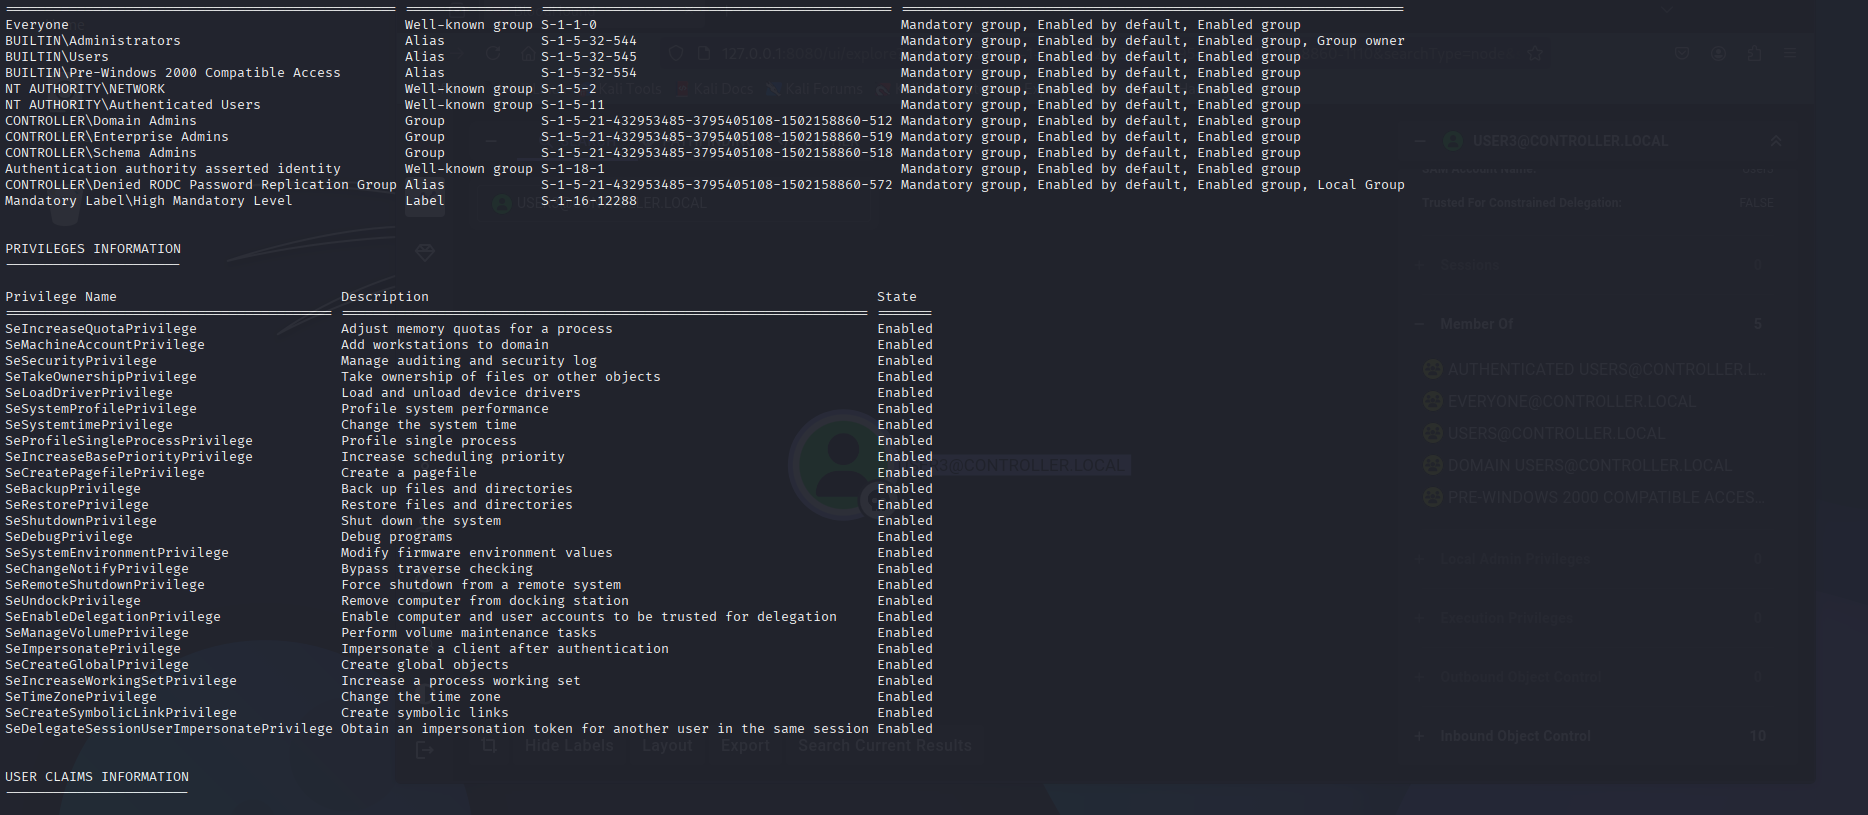The height and width of the screenshot is (815, 1868).
Task: Click 'SeDelegateSessionUserImpersonatePrivilege' in terminal
Action: point(169,729)
